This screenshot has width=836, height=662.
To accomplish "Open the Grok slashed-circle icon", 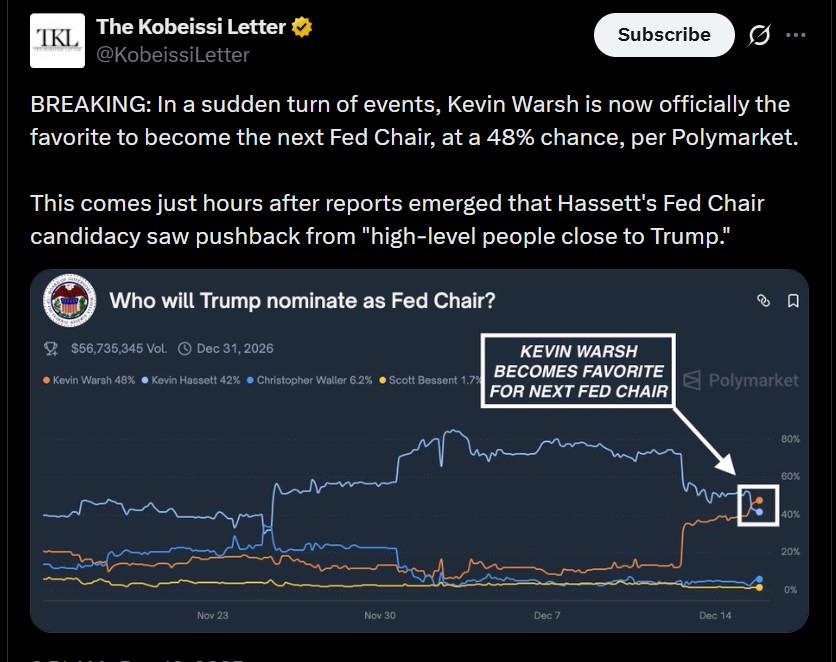I will point(759,35).
